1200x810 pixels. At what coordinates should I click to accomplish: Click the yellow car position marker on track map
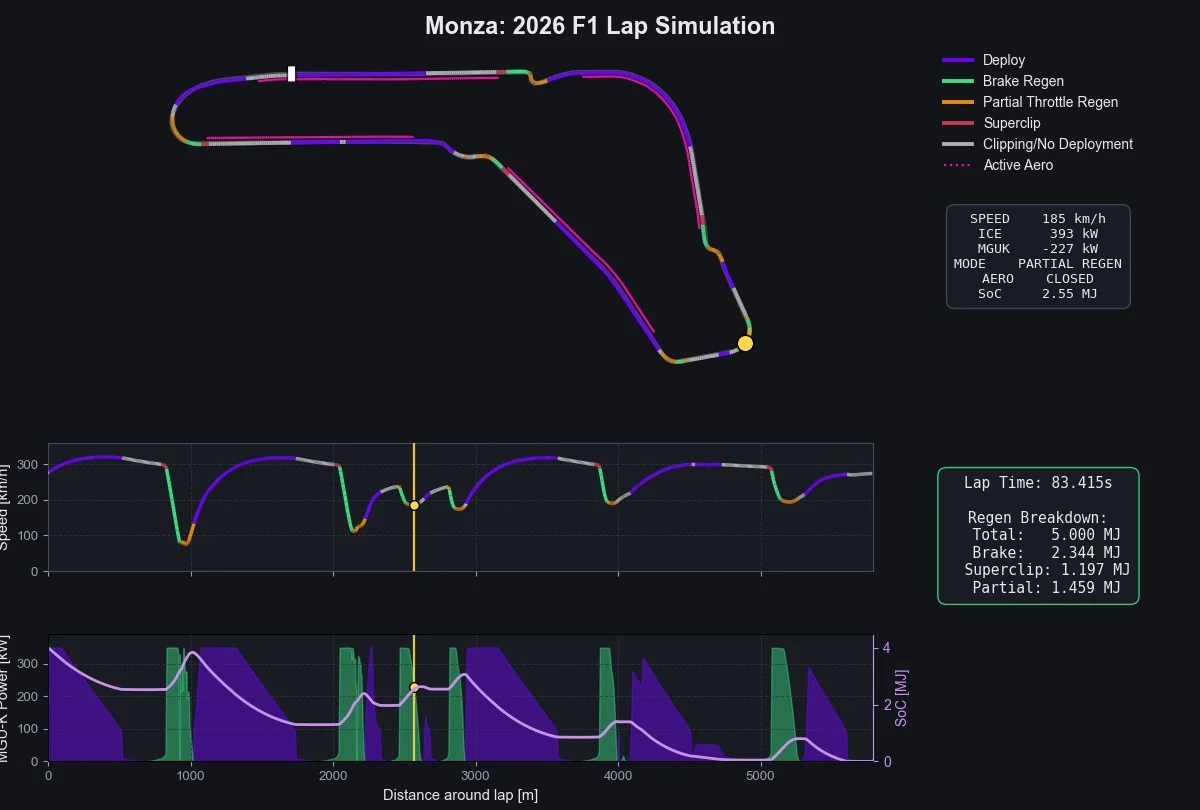(x=745, y=344)
